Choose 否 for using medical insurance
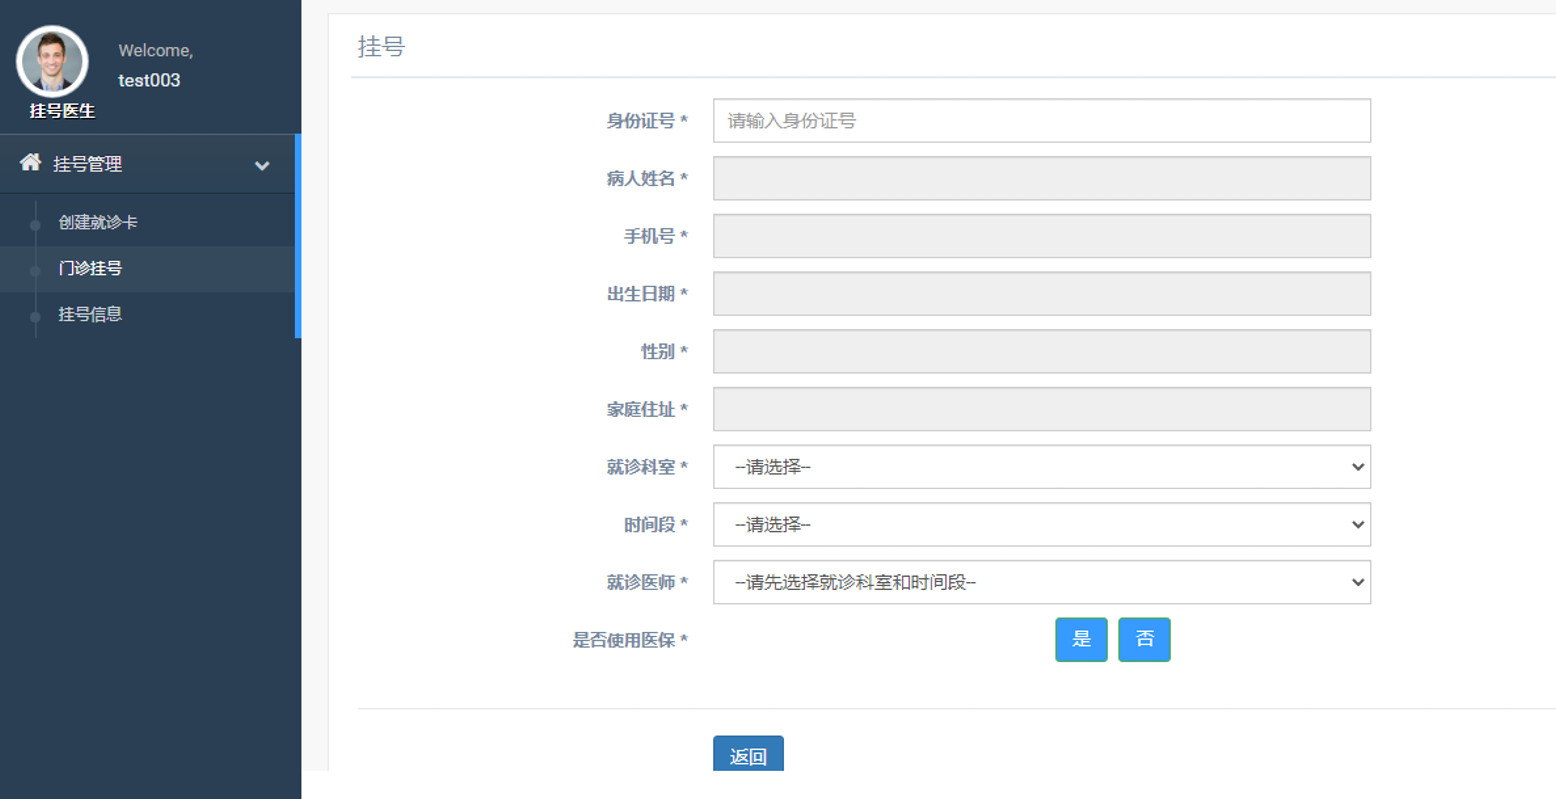The width and height of the screenshot is (1556, 799). click(1144, 640)
